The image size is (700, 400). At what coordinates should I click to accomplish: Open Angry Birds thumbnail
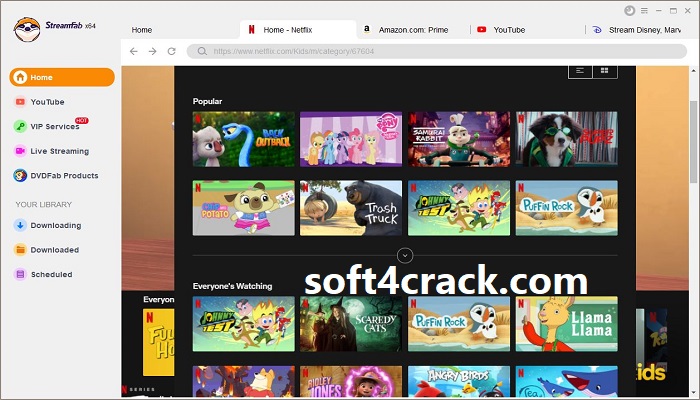click(459, 382)
